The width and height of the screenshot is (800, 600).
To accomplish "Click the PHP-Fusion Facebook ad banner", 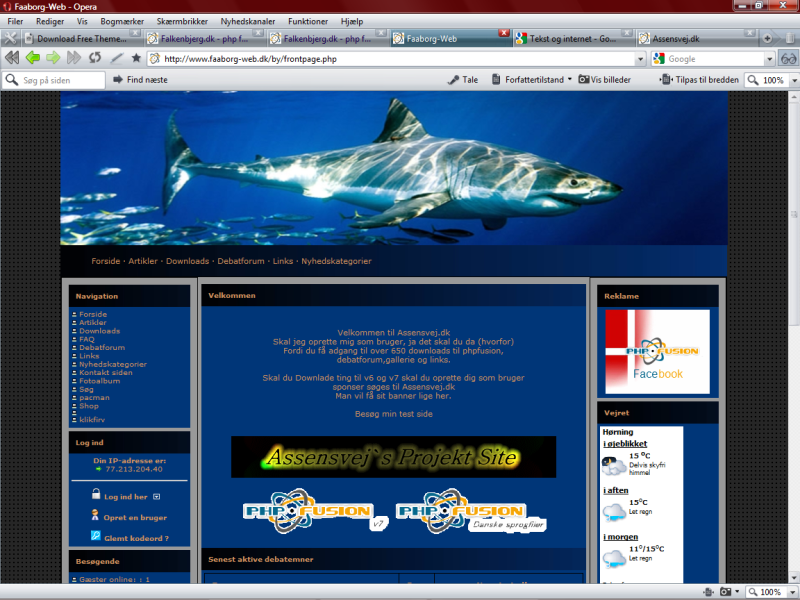I will tap(657, 352).
